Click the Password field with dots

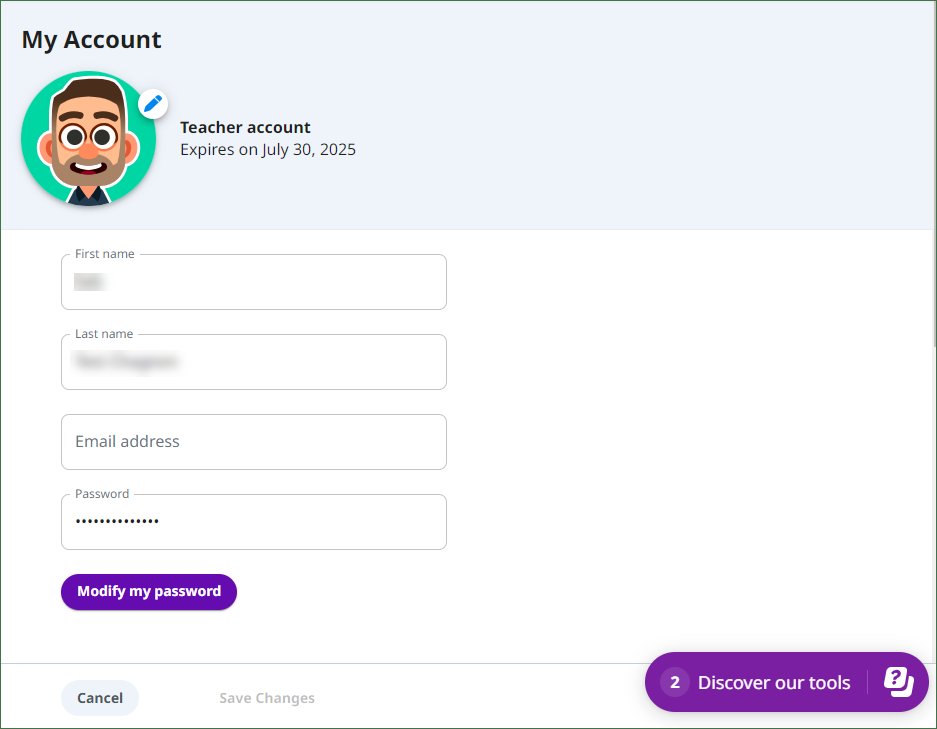click(254, 522)
